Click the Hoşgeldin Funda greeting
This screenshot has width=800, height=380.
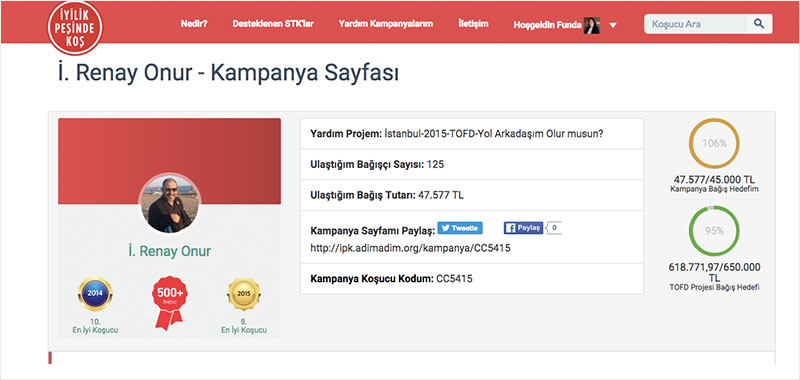click(x=547, y=25)
